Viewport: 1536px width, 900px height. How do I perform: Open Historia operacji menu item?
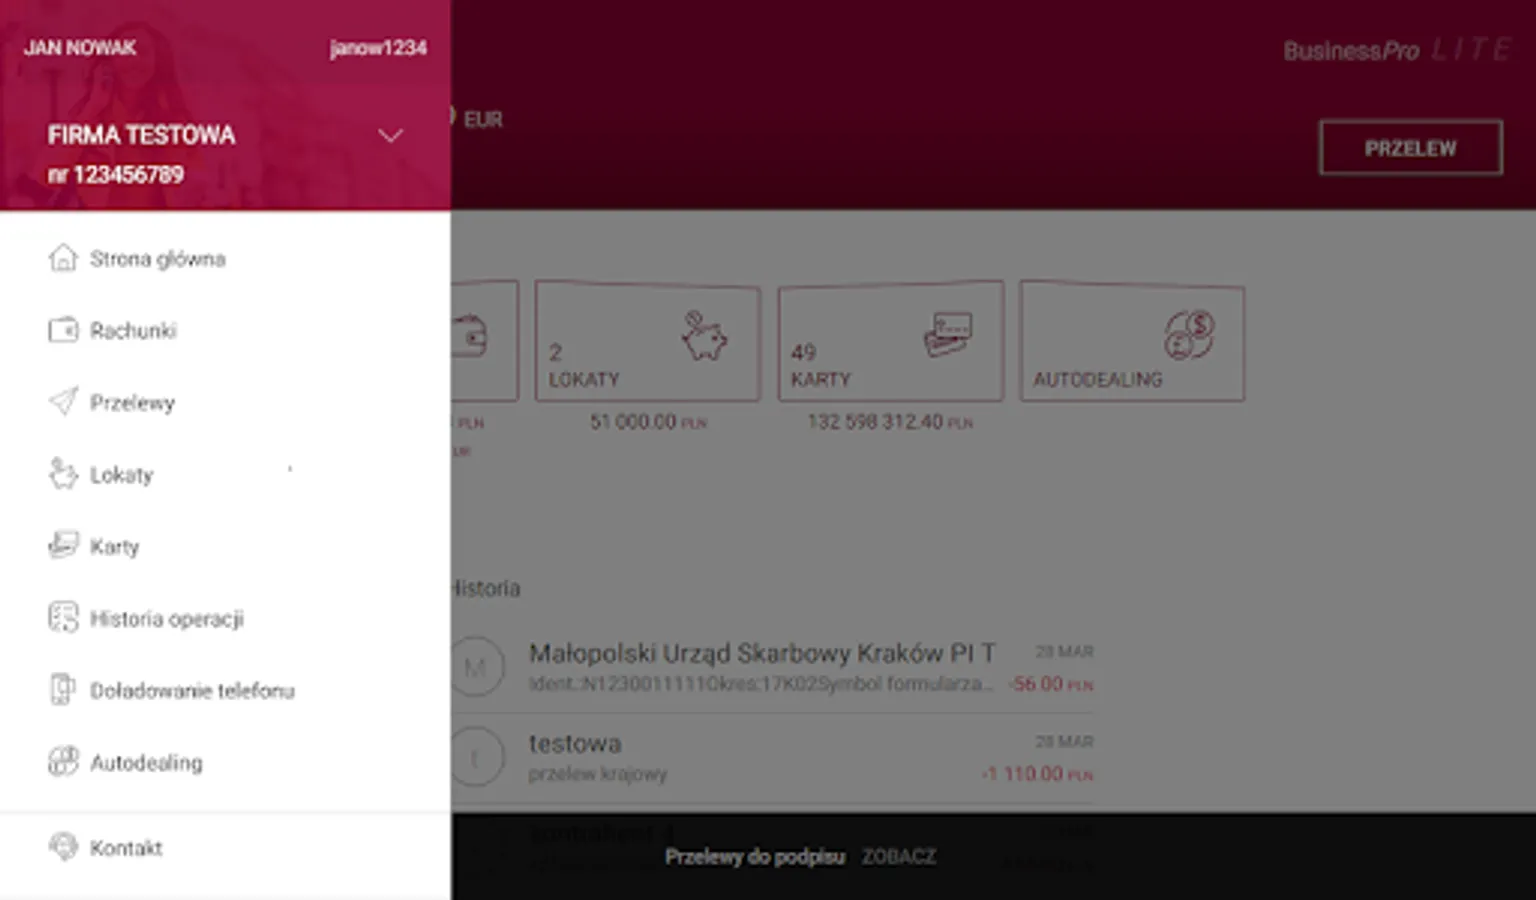pyautogui.click(x=225, y=619)
